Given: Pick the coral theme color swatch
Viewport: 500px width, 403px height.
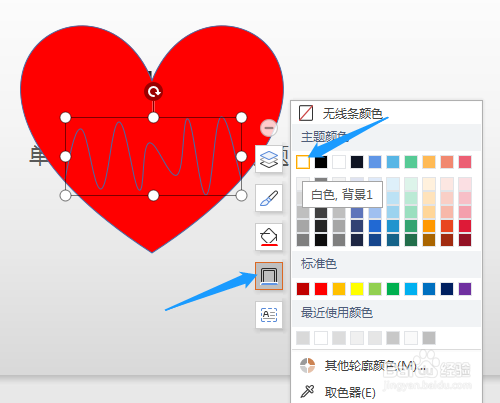Looking at the screenshot, I should click(447, 162).
